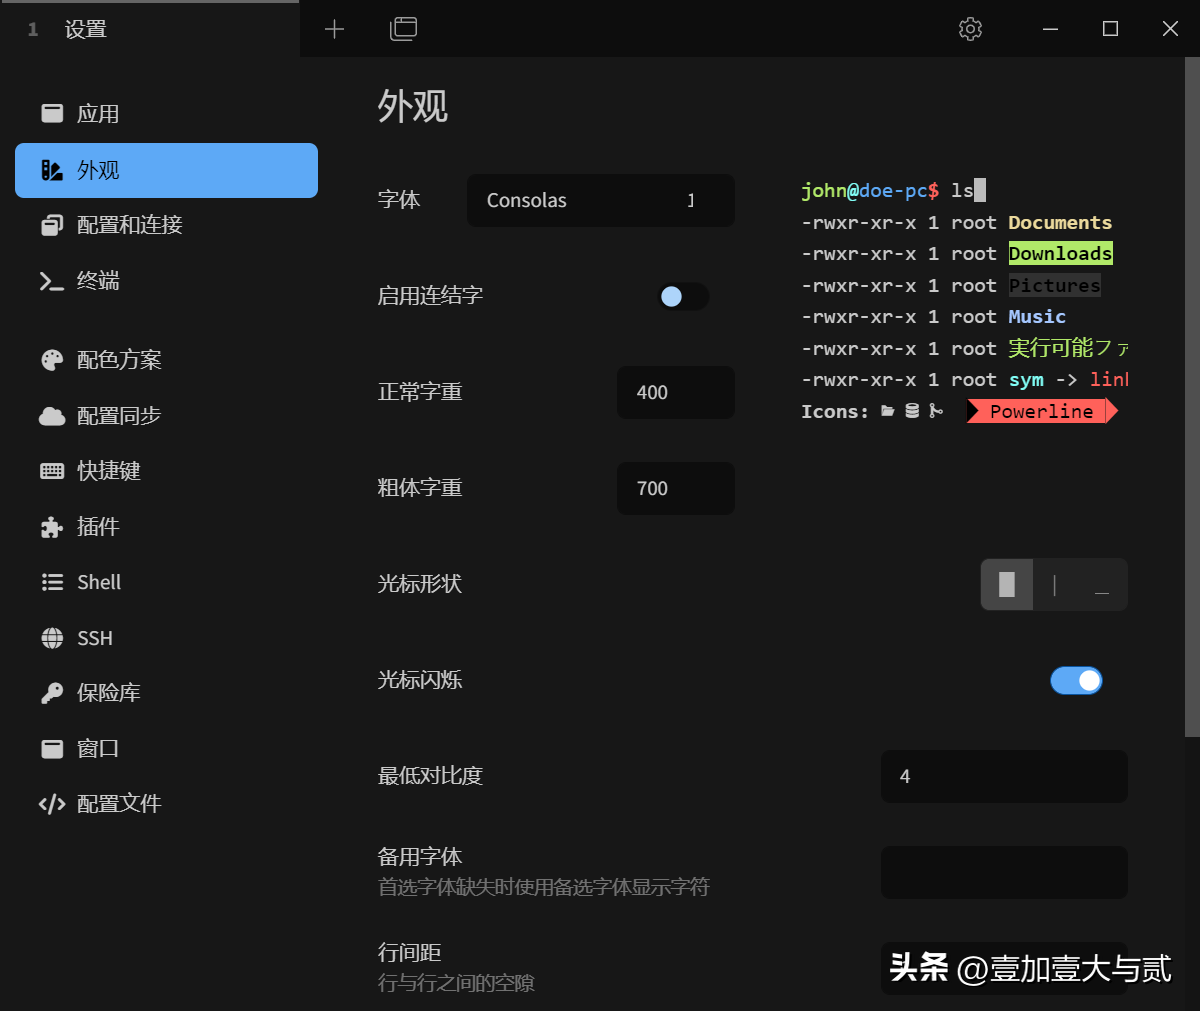
Task: Go to 配置和连接 section
Action: coord(166,225)
